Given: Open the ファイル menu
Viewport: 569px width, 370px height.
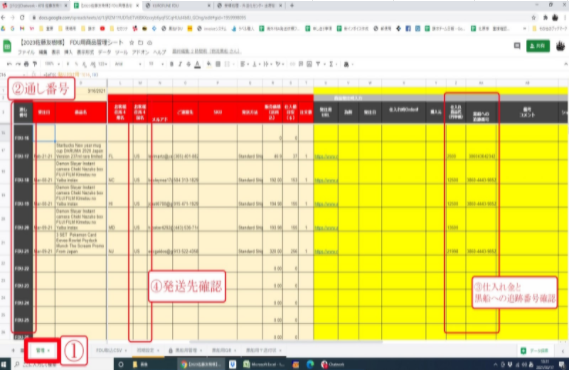Looking at the screenshot, I should (x=26, y=52).
